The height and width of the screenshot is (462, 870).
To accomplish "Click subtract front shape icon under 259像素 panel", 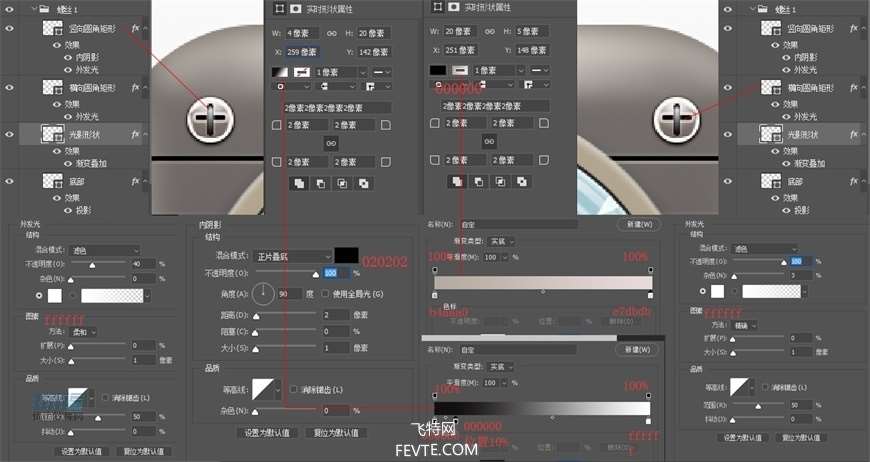I will 321,184.
